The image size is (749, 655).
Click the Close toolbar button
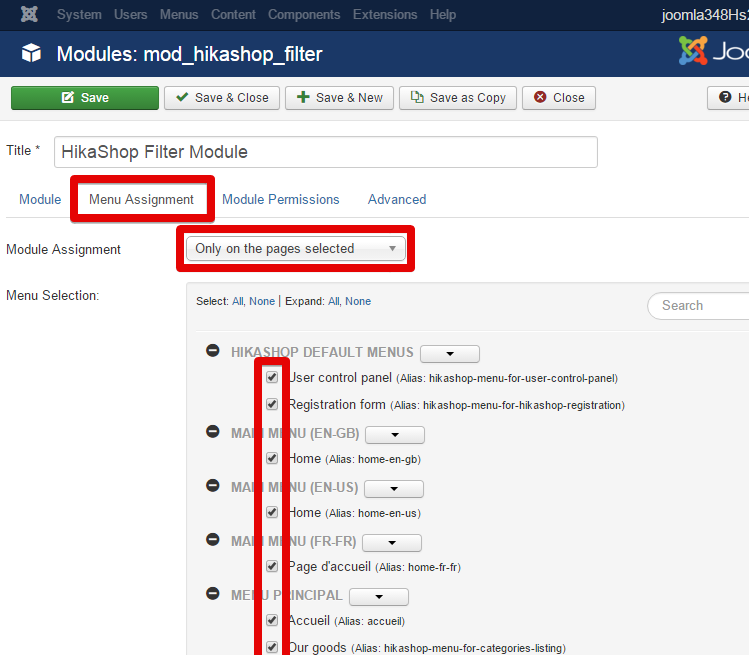point(559,97)
